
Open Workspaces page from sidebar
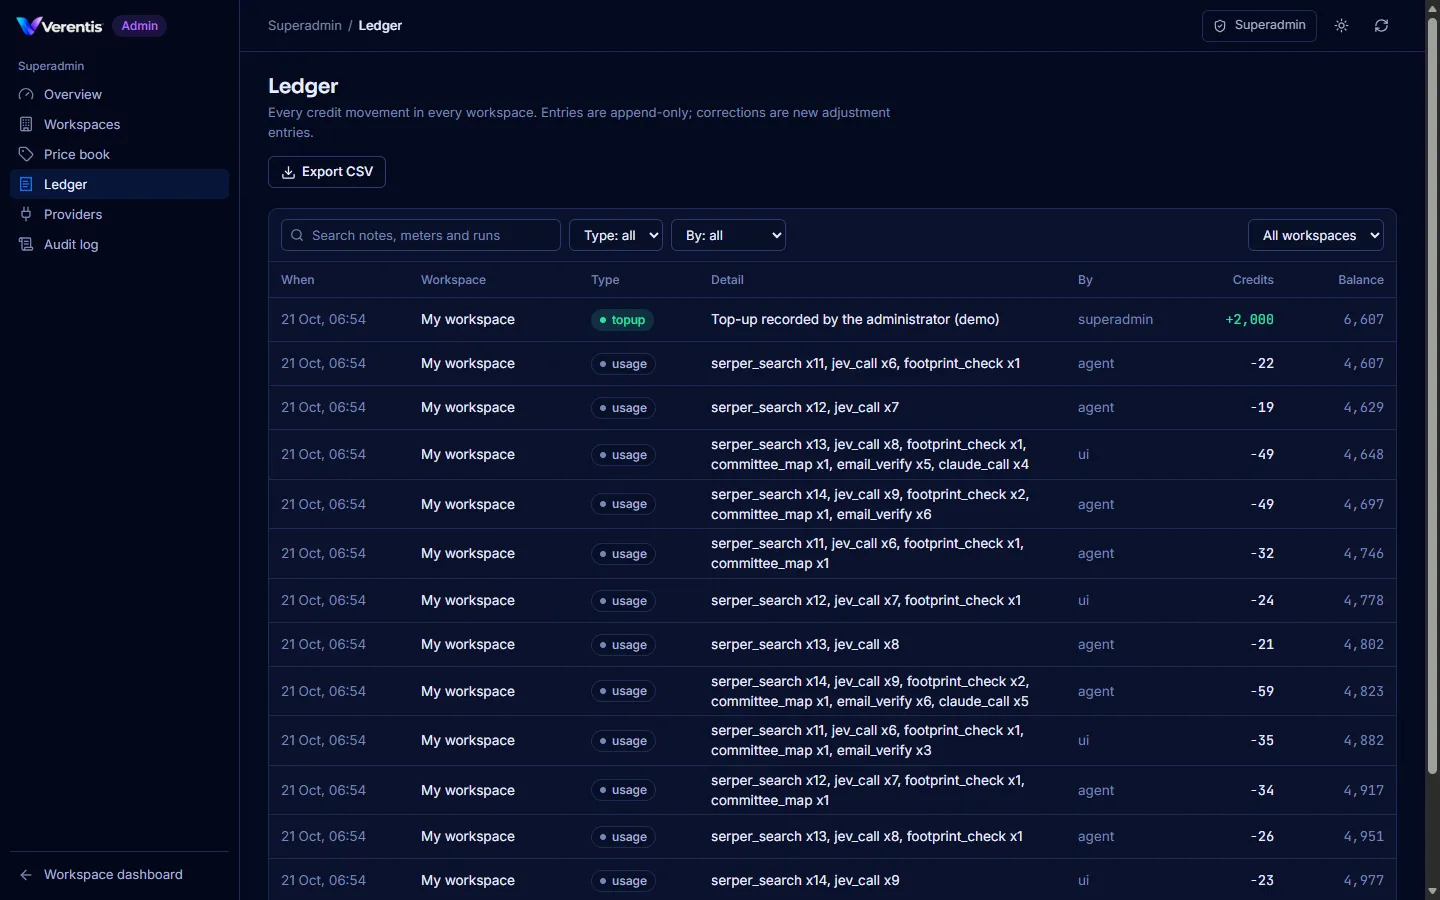119,124
